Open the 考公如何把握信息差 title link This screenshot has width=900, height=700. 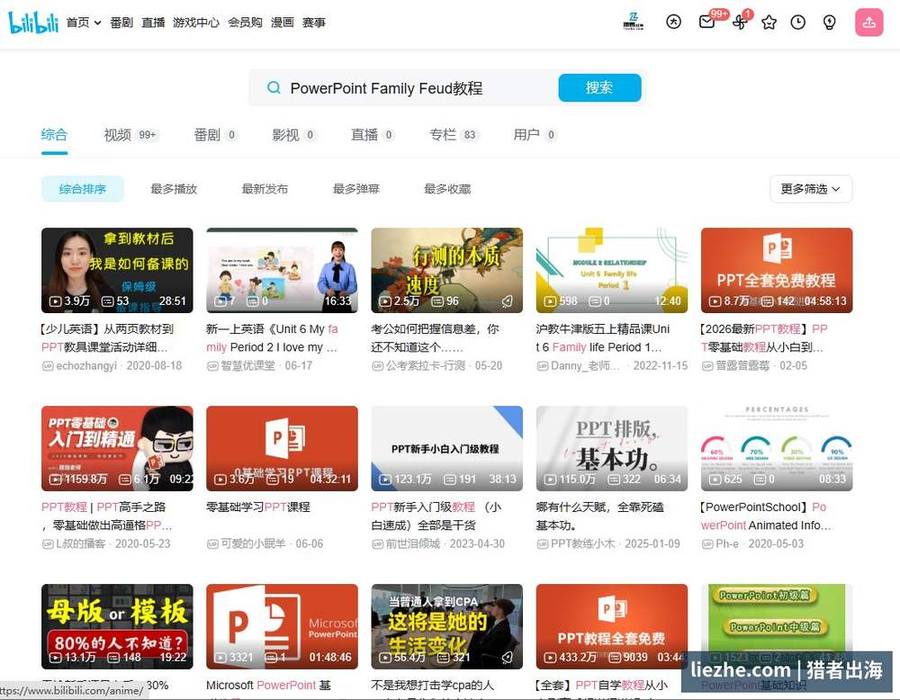pyautogui.click(x=435, y=338)
